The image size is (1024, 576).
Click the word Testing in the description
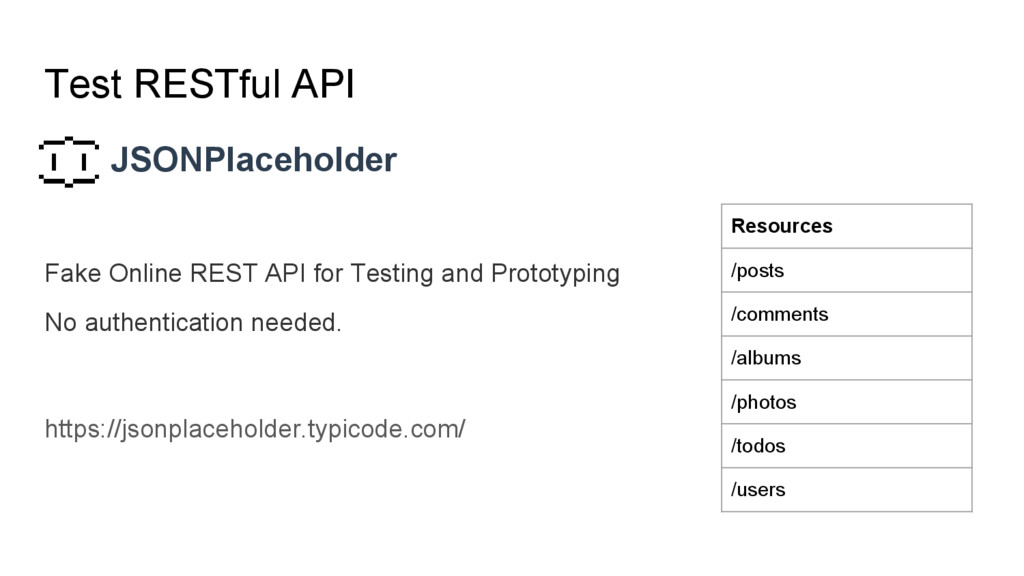click(391, 274)
